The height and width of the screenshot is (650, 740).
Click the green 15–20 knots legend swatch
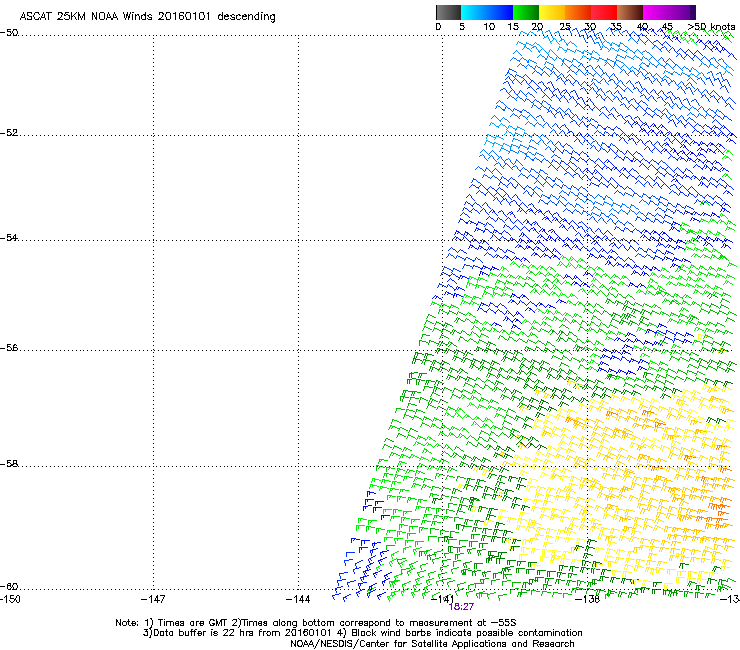click(x=527, y=12)
